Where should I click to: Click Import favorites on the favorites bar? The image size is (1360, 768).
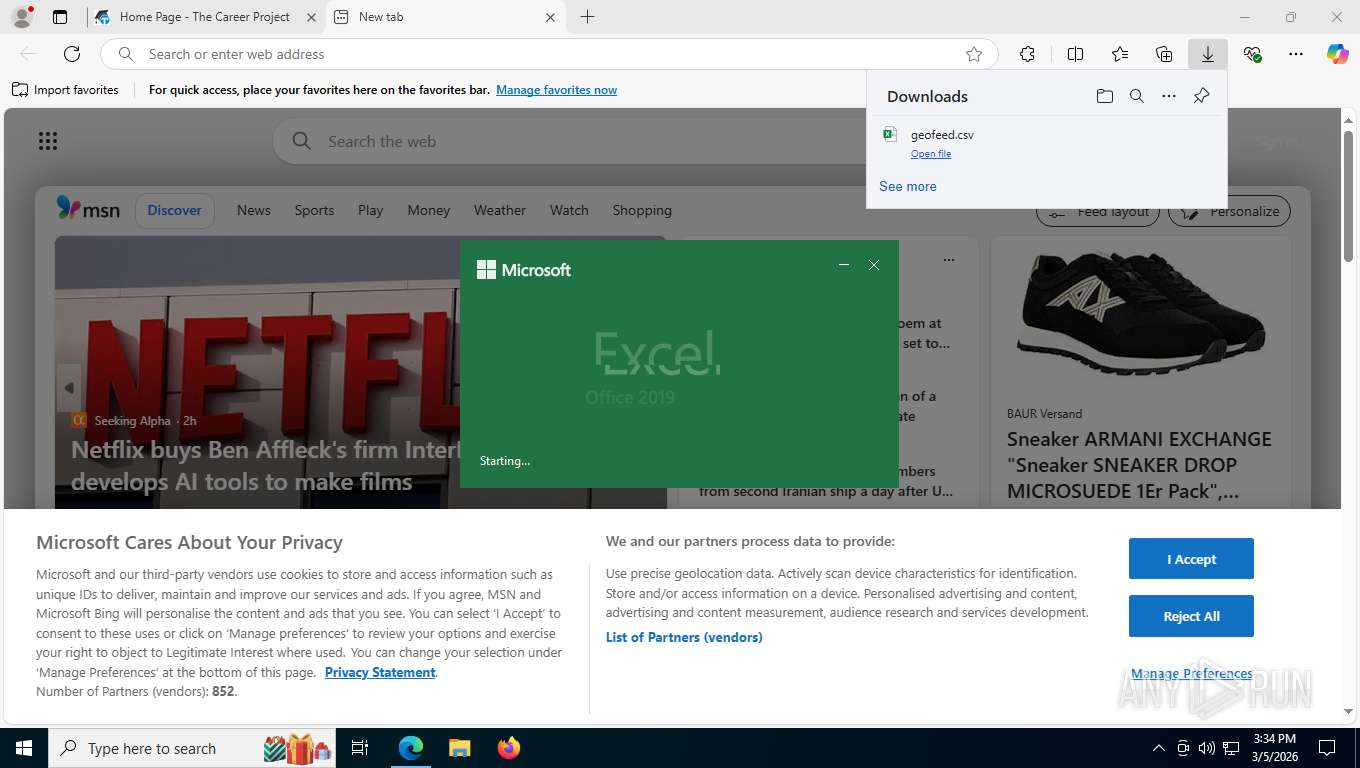(66, 90)
